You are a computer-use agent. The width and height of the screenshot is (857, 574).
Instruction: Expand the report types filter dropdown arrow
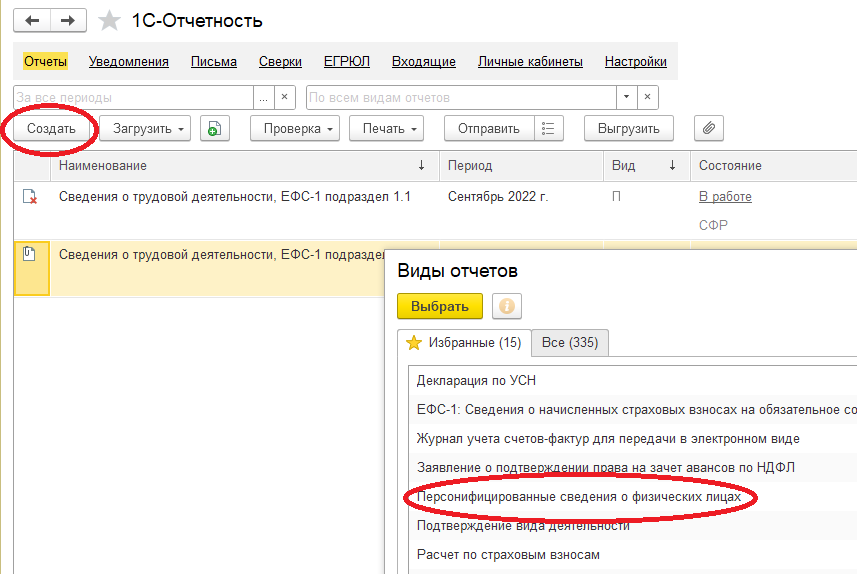point(626,97)
